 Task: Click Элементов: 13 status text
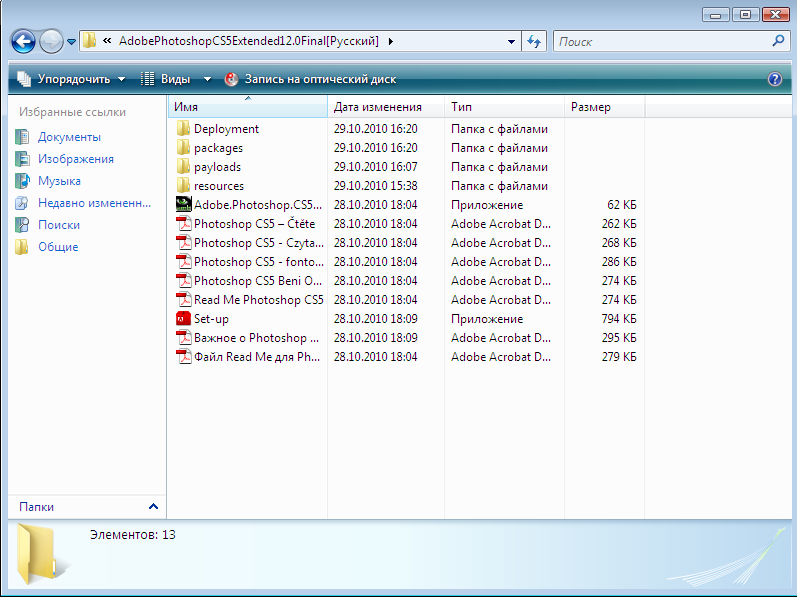coord(133,535)
